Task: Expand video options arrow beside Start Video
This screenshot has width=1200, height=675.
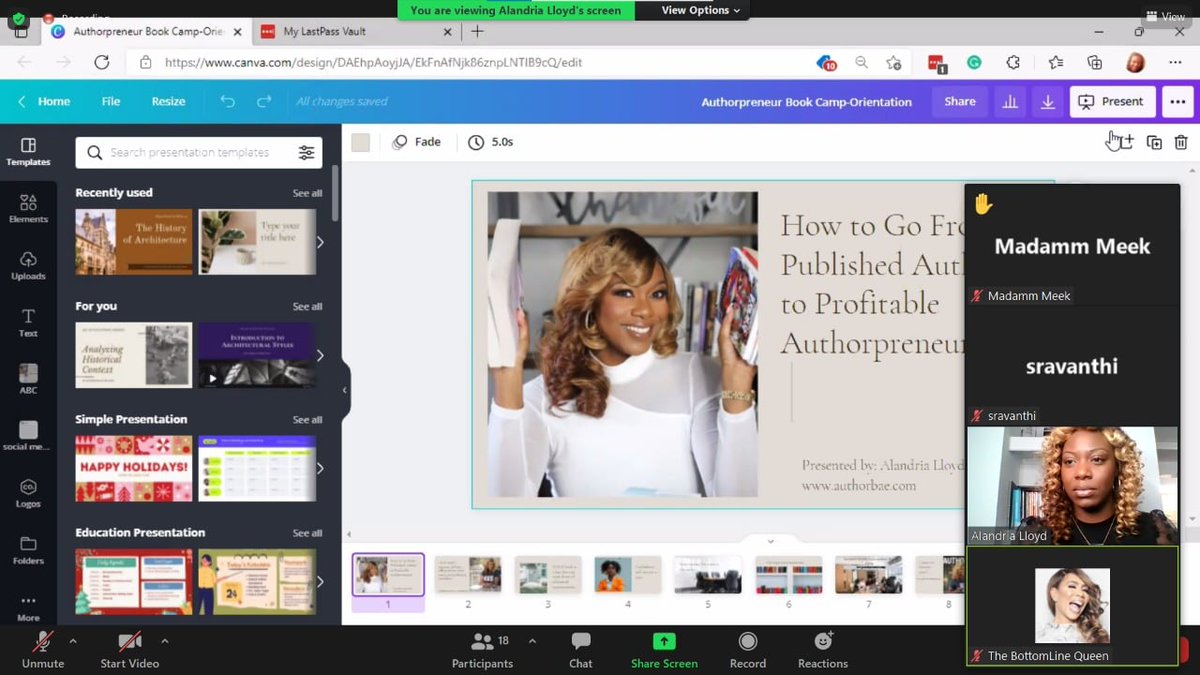Action: tap(165, 640)
